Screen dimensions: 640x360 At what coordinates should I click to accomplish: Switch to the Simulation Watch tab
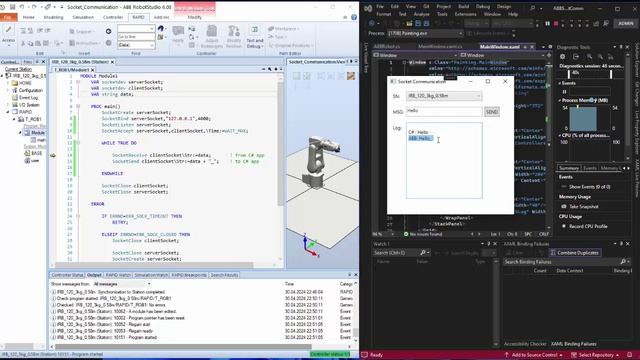tap(151, 275)
